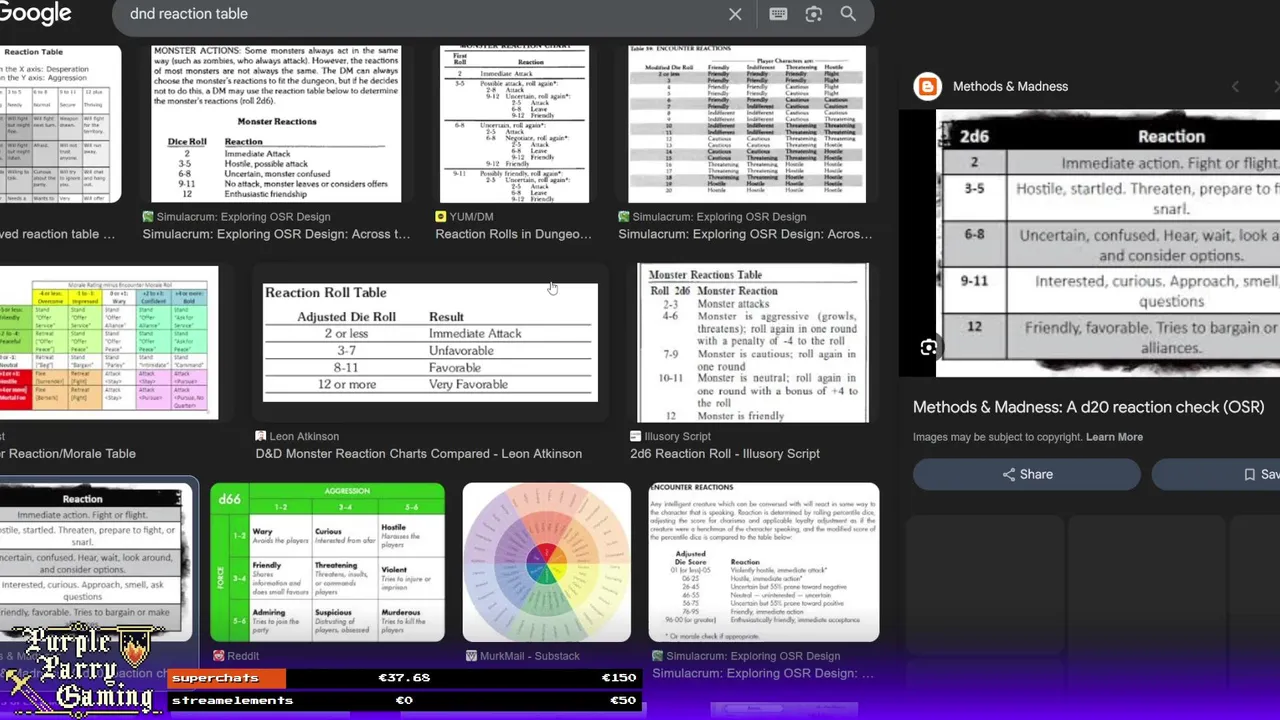Click the Learn More copyright link

(x=1114, y=437)
